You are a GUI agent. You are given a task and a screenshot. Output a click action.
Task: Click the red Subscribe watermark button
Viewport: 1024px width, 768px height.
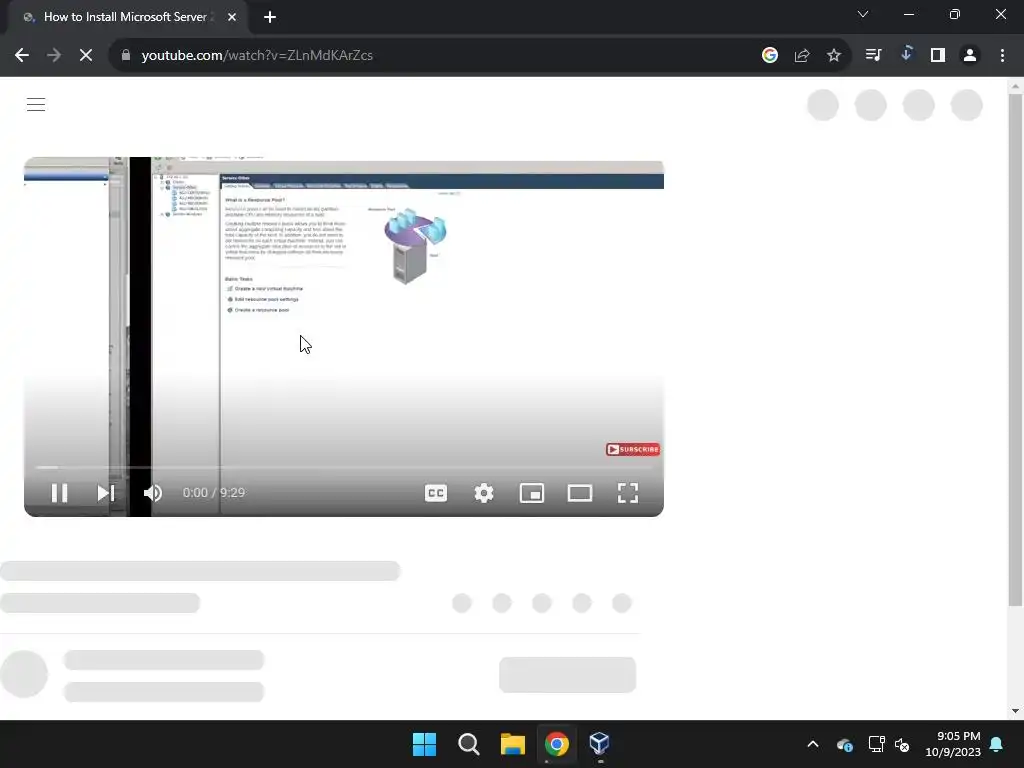pyautogui.click(x=633, y=449)
